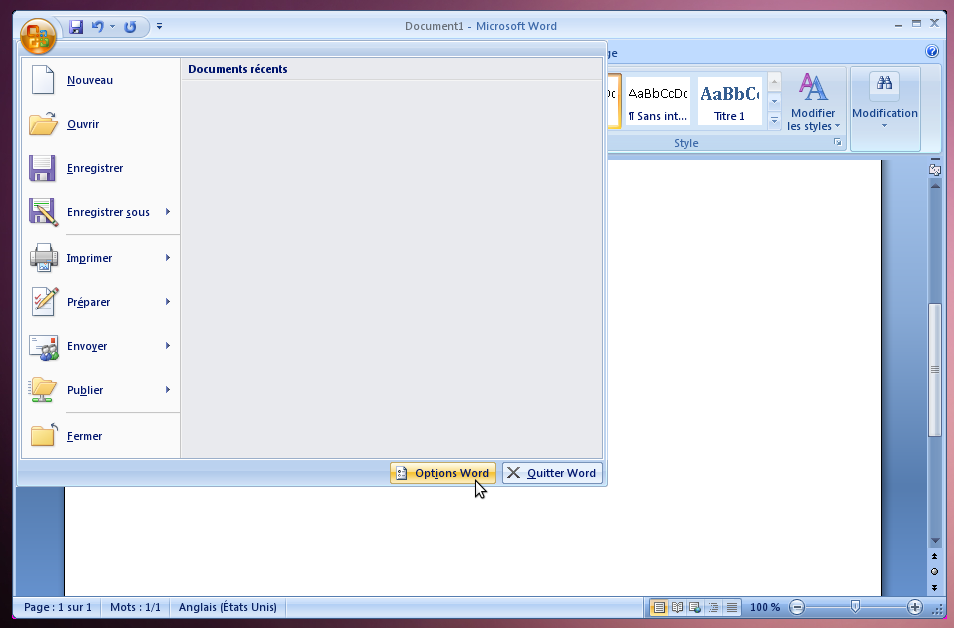Click the Préparer menu entry

tap(101, 302)
